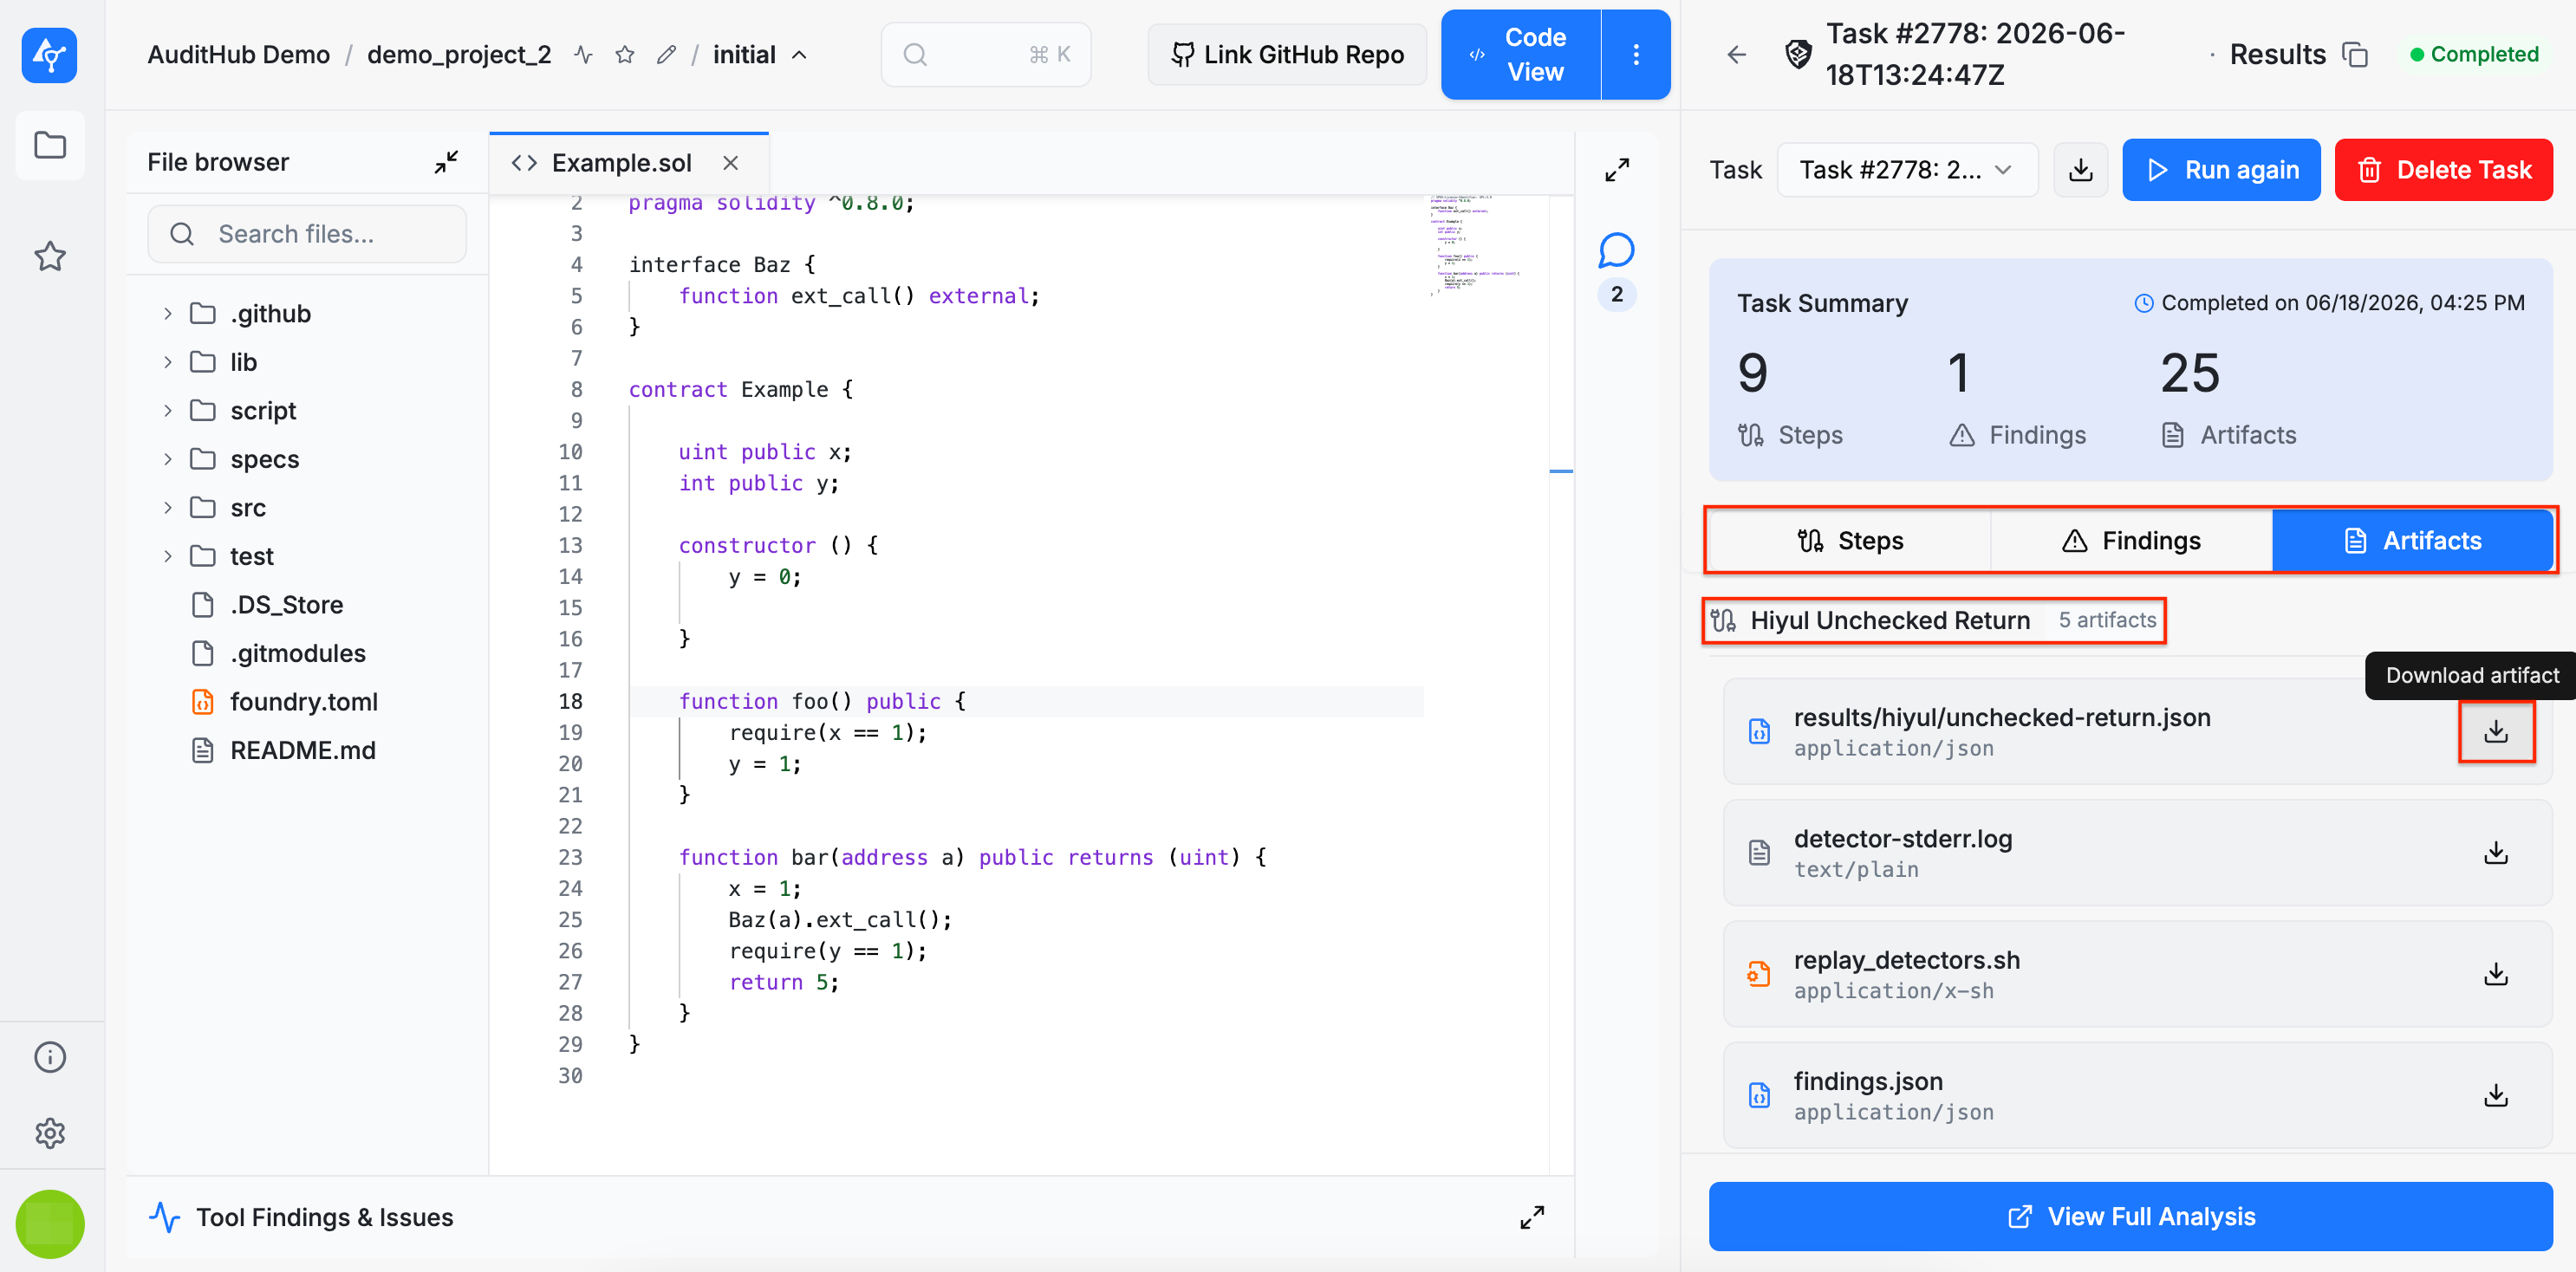Copy results with the copy icon
This screenshot has height=1272, width=2576.
click(x=2356, y=55)
